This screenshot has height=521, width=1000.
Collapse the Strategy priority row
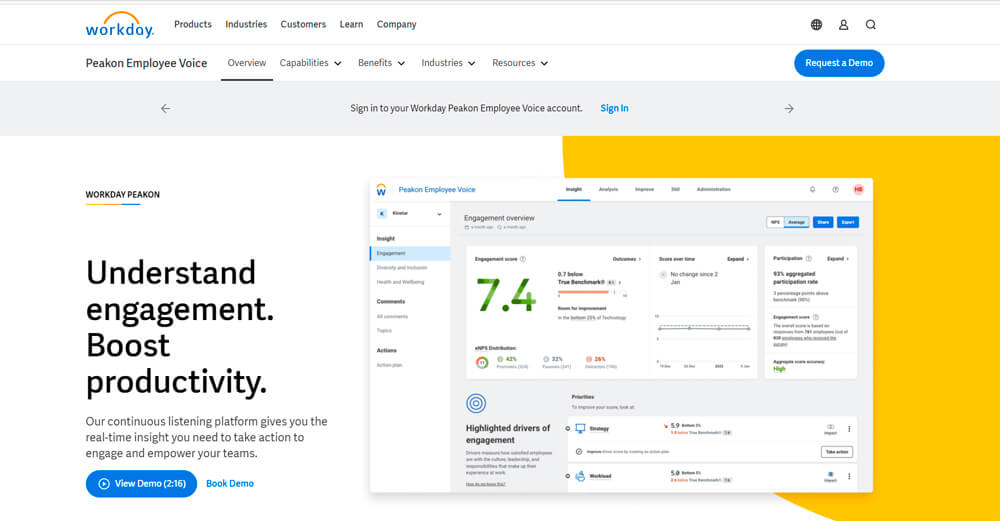(568, 429)
